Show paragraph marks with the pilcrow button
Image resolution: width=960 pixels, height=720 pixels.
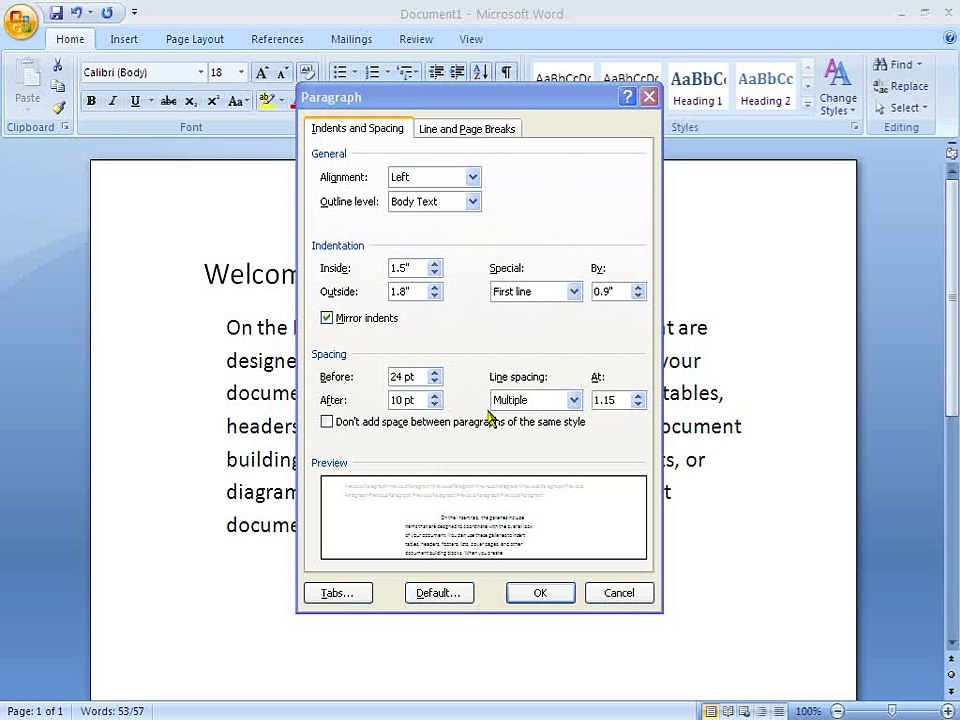coord(506,72)
